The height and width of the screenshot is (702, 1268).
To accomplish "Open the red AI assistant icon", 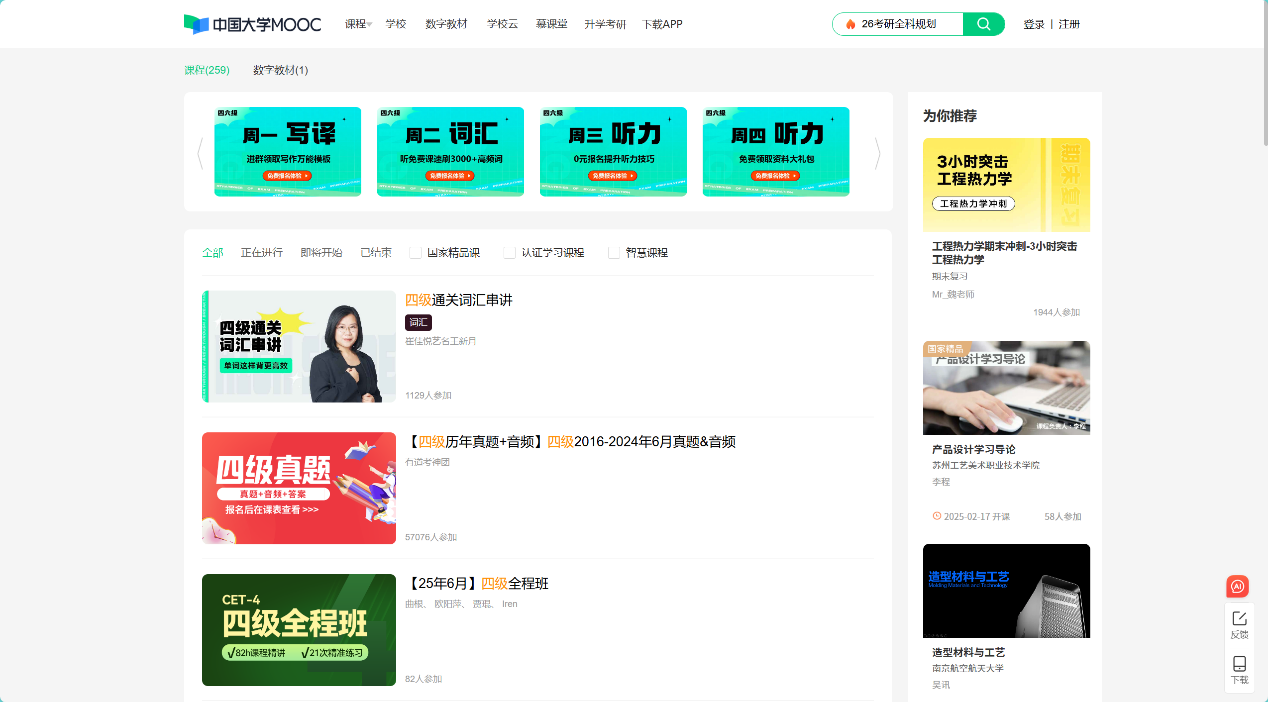I will pos(1238,587).
